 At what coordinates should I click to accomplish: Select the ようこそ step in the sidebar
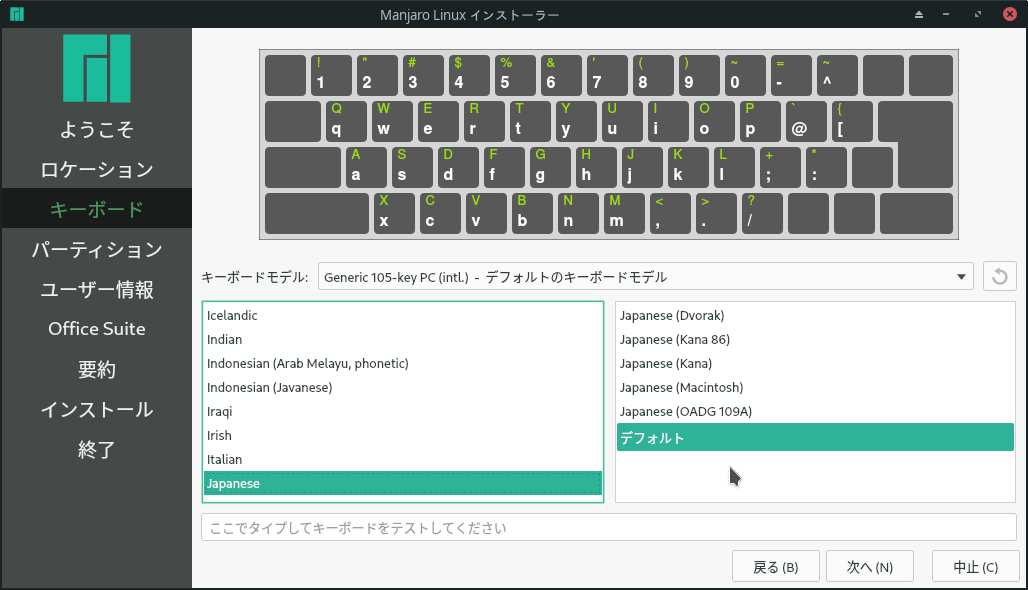(x=96, y=129)
